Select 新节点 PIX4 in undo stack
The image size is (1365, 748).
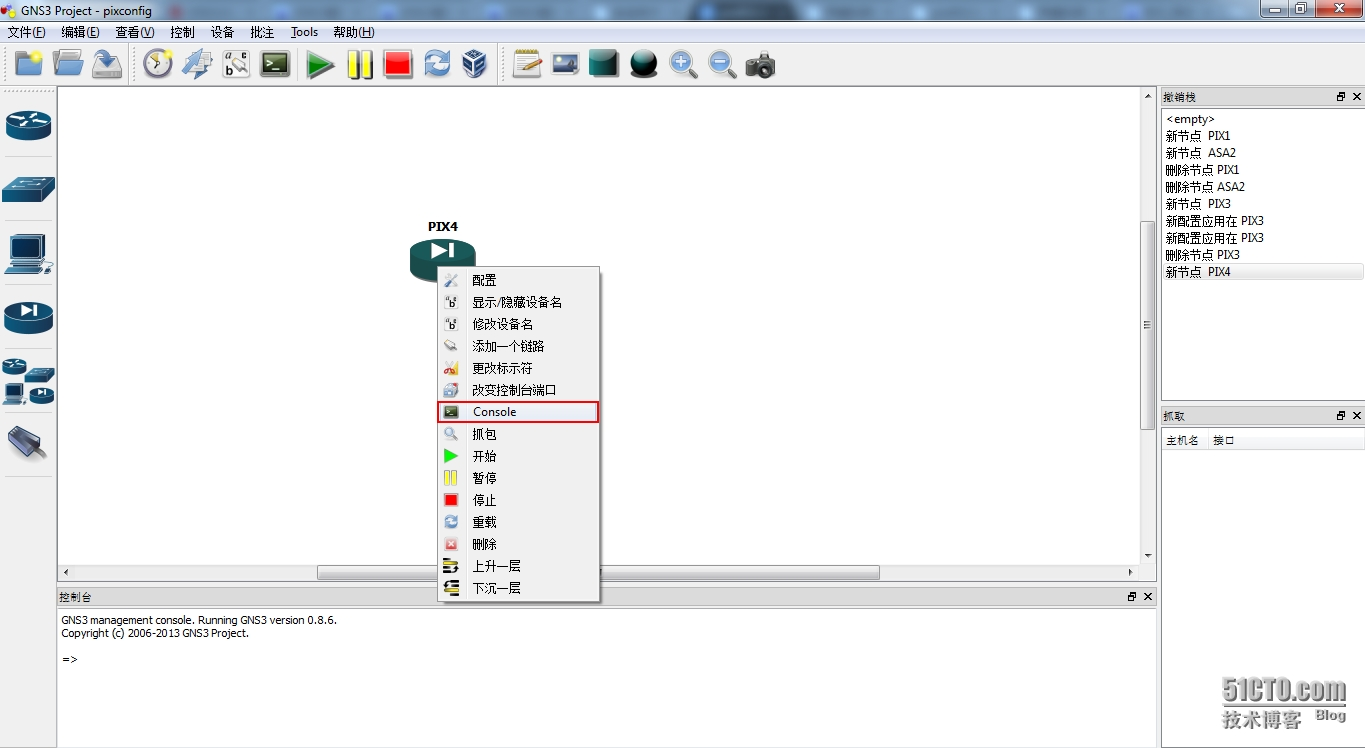pos(1263,272)
